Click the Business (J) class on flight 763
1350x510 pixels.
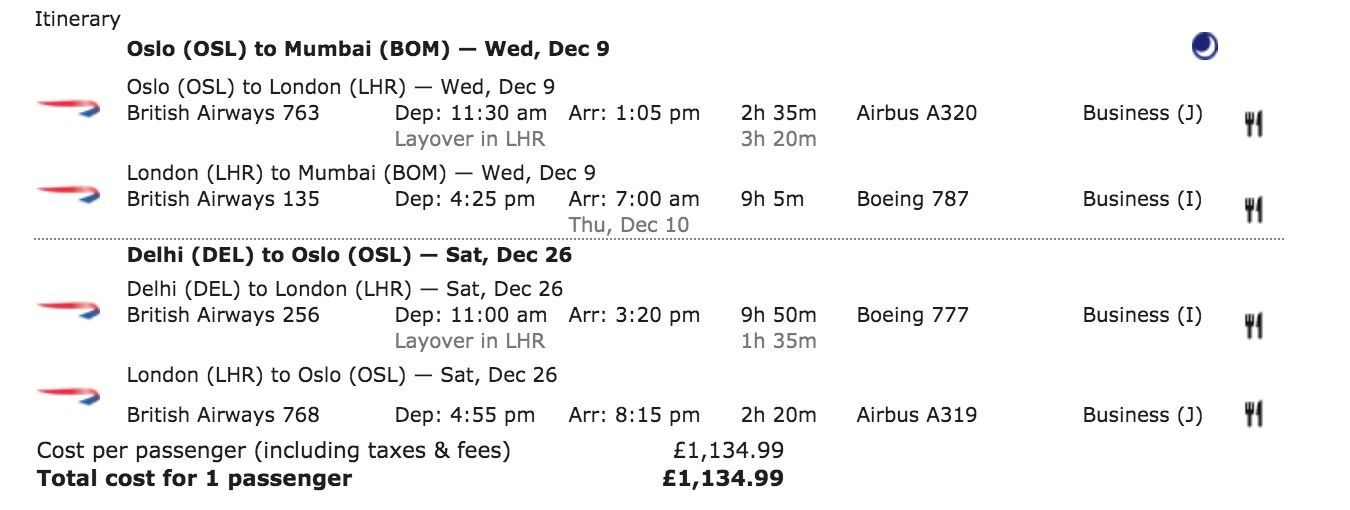[x=1142, y=113]
